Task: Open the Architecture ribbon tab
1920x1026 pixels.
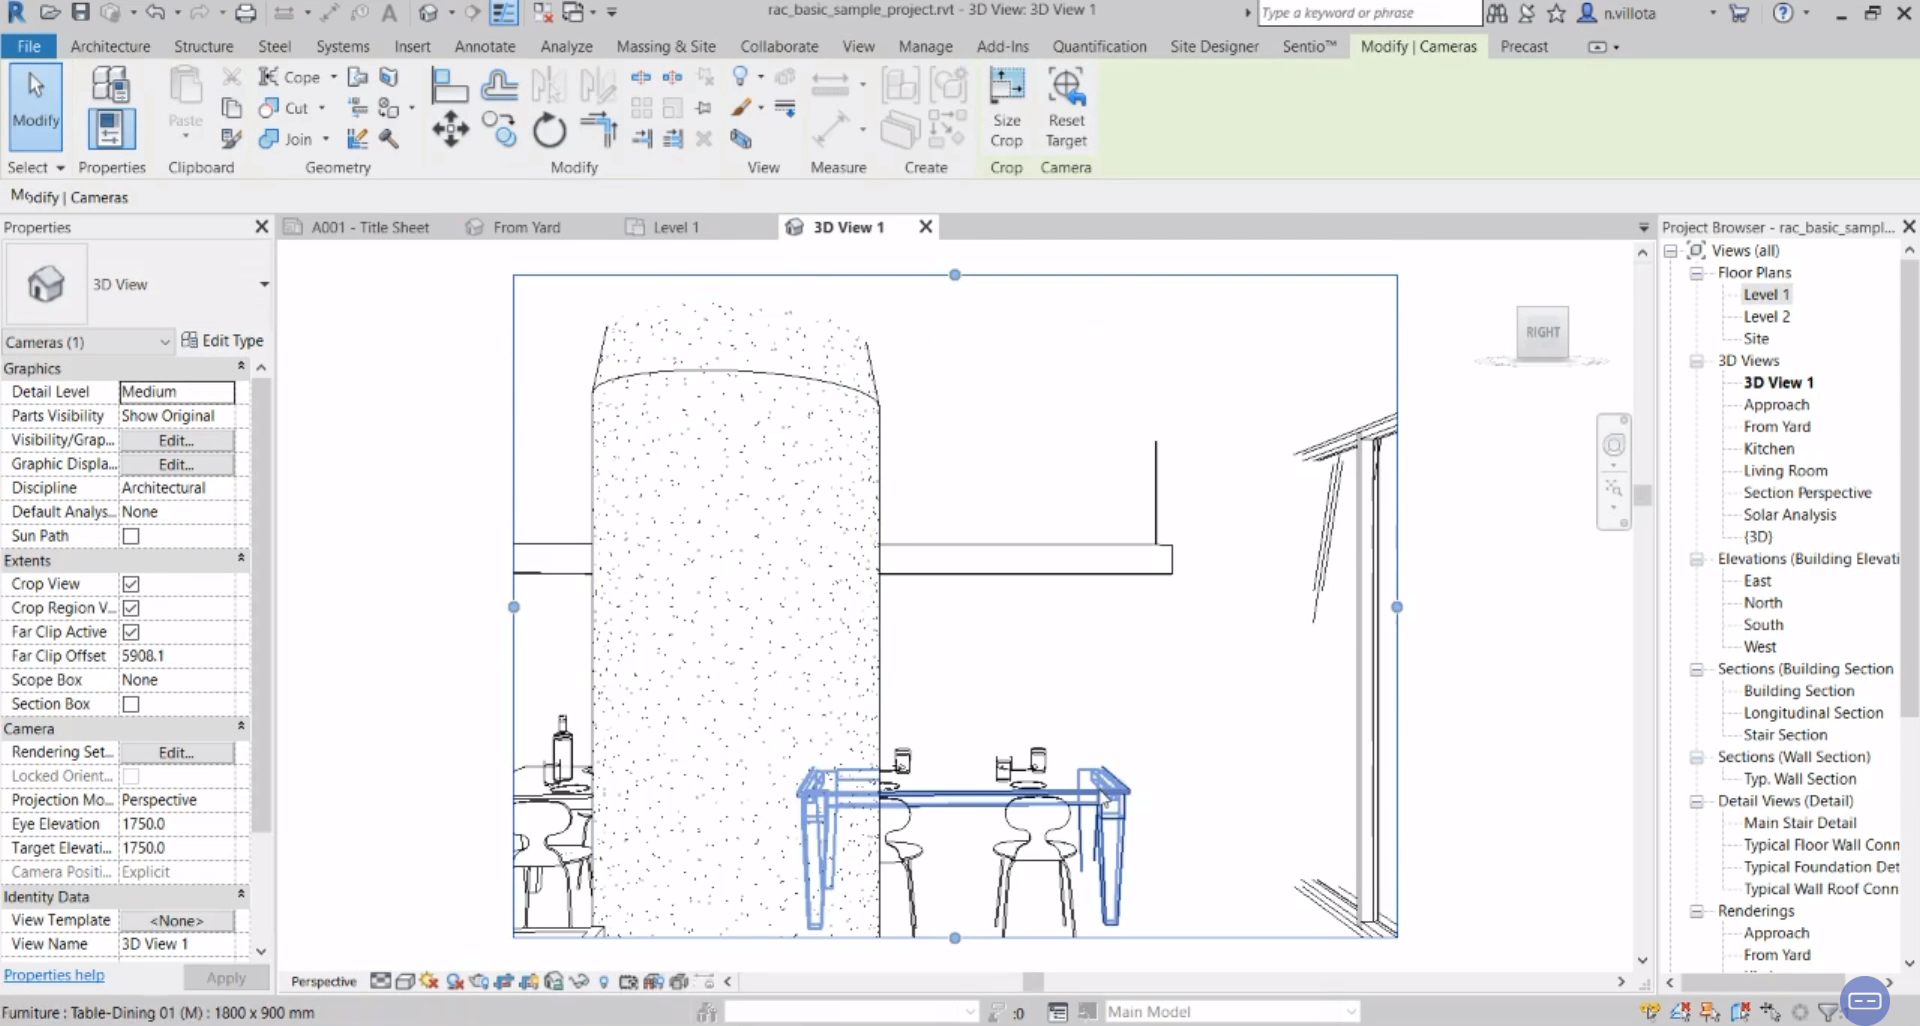Action: pyautogui.click(x=110, y=46)
